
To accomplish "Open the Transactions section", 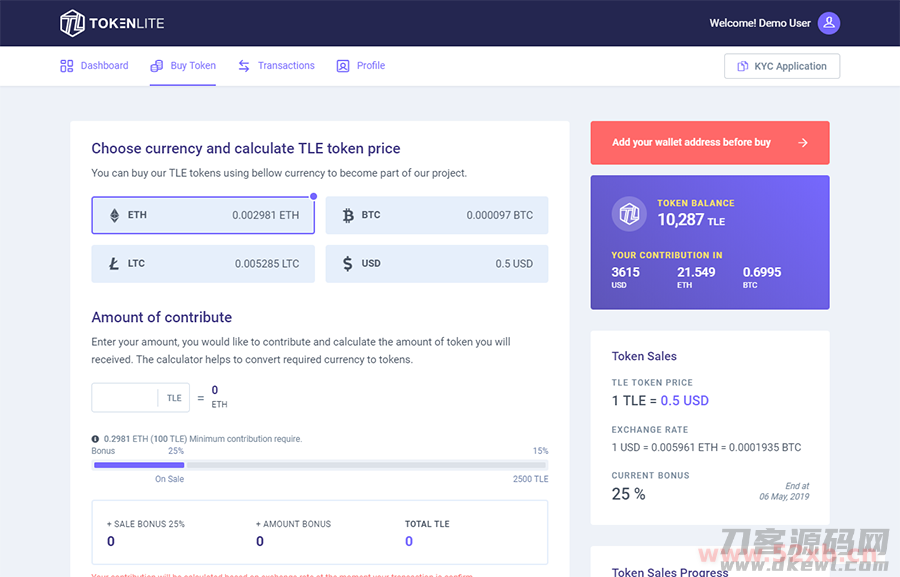I will [x=276, y=66].
